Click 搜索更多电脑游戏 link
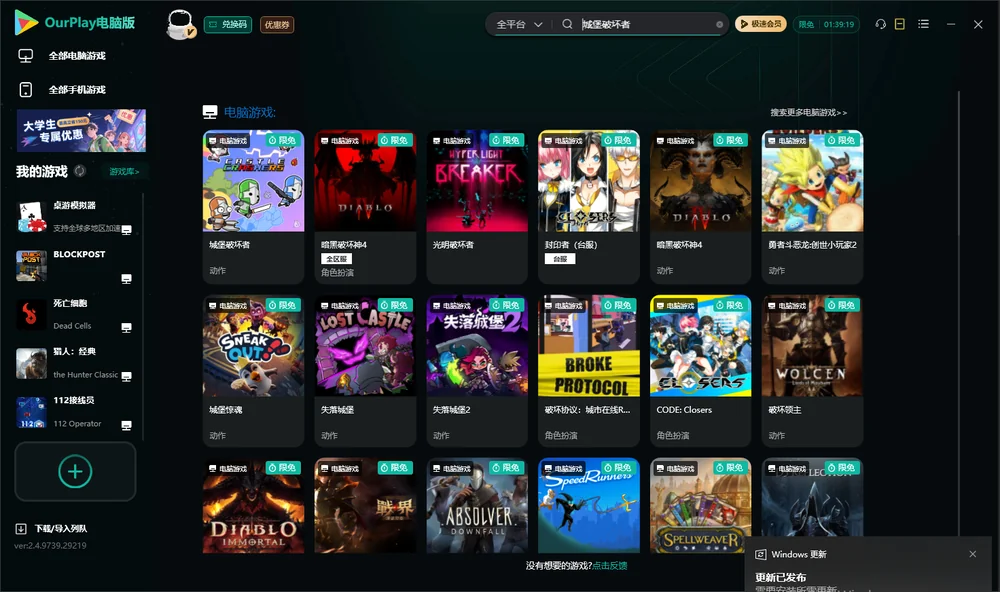Screen dimensions: 1000x592 [x=808, y=112]
